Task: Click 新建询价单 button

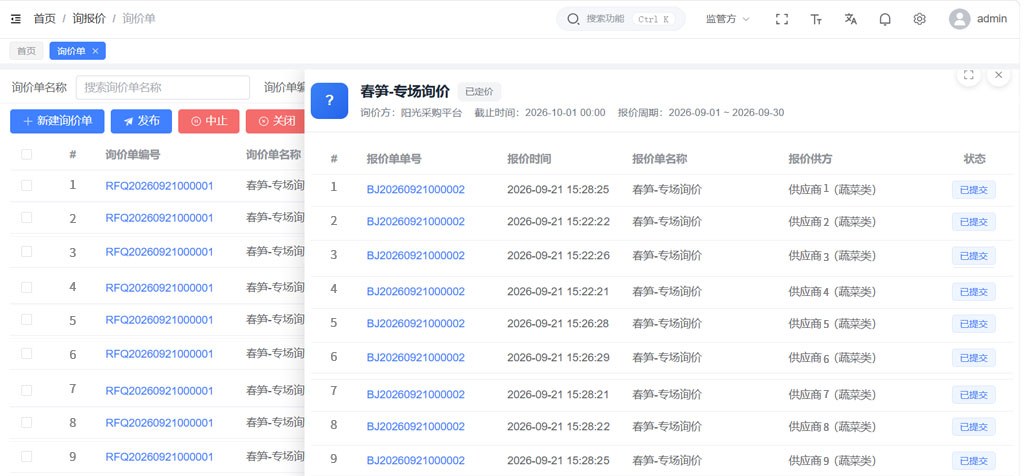Action: coord(57,121)
